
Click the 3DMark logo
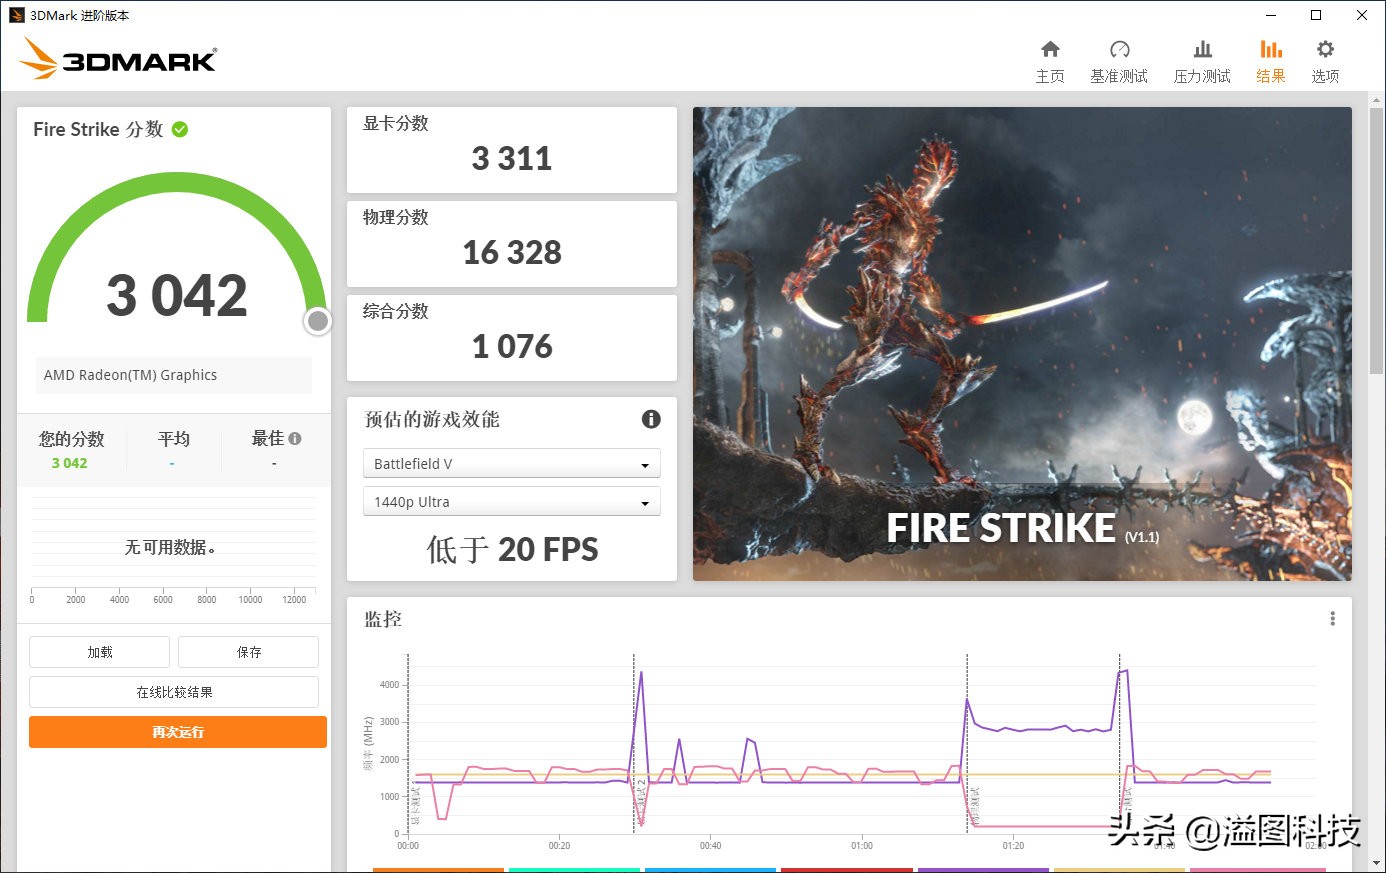(x=118, y=59)
